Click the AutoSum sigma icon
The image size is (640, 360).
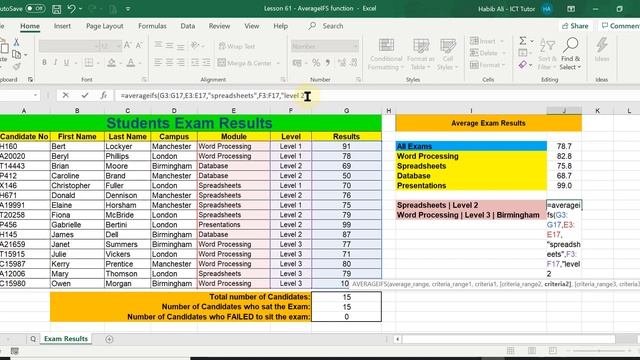523,40
